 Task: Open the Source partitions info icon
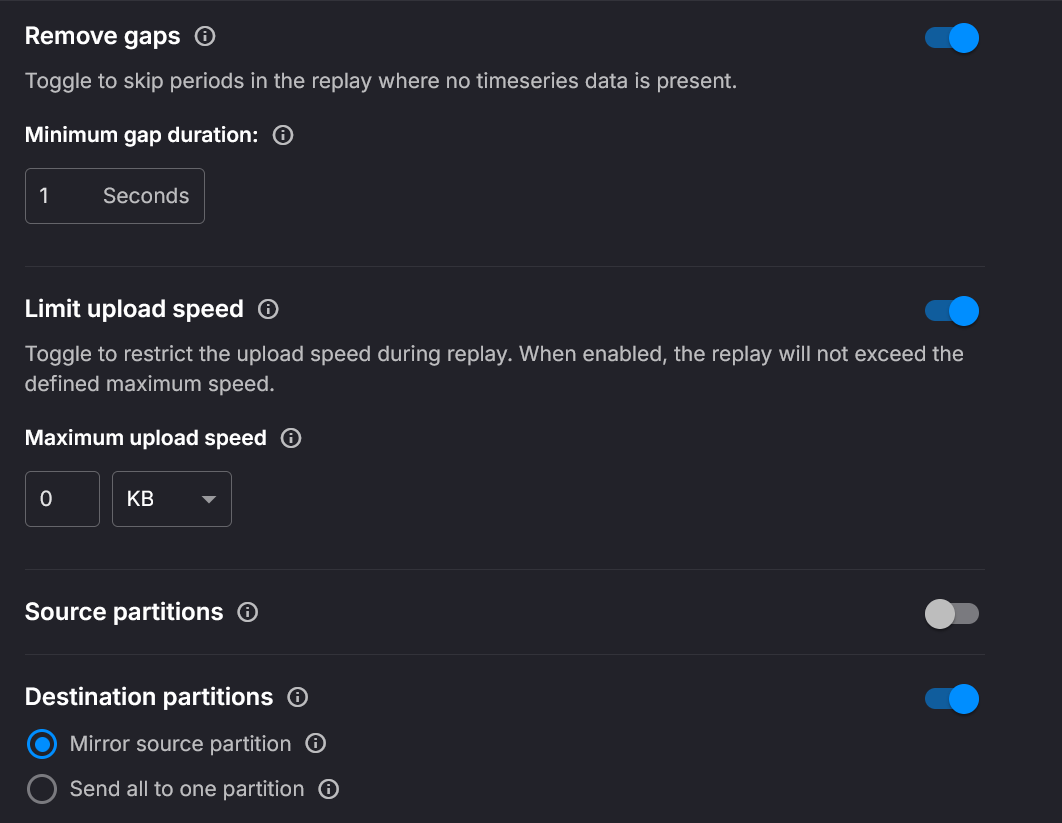click(x=247, y=613)
